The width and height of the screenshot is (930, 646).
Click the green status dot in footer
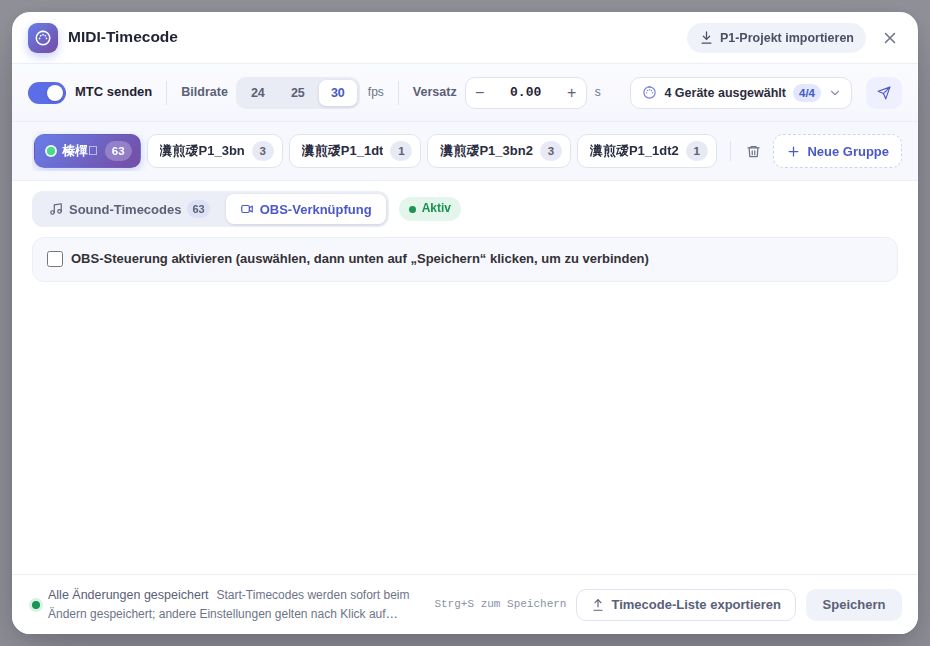pos(36,604)
